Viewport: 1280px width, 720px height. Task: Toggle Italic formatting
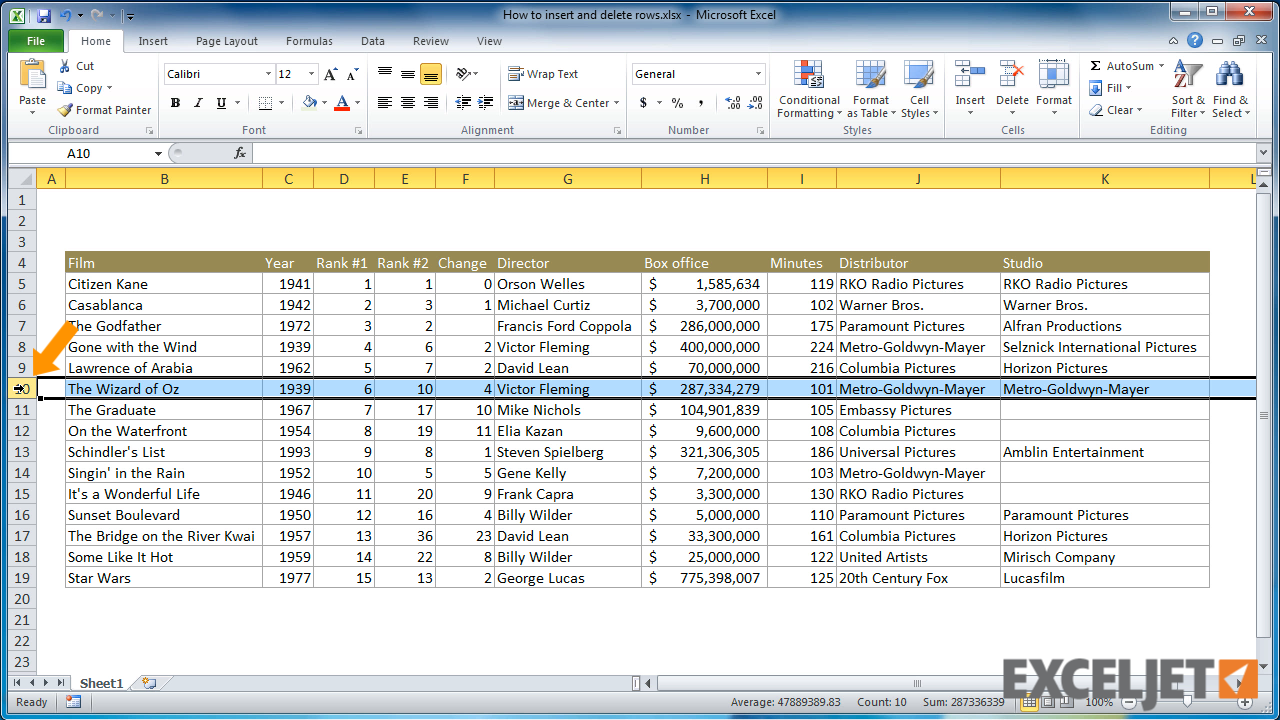[198, 103]
